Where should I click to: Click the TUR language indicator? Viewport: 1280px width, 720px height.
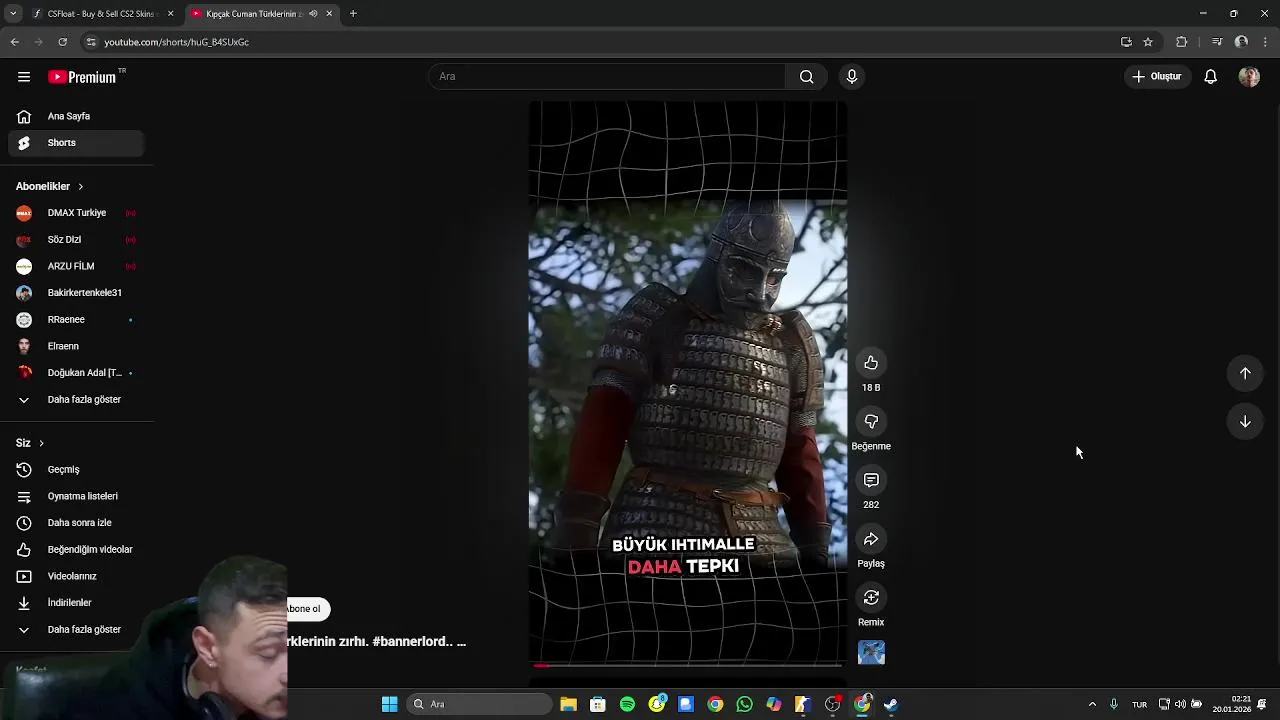click(x=1139, y=704)
